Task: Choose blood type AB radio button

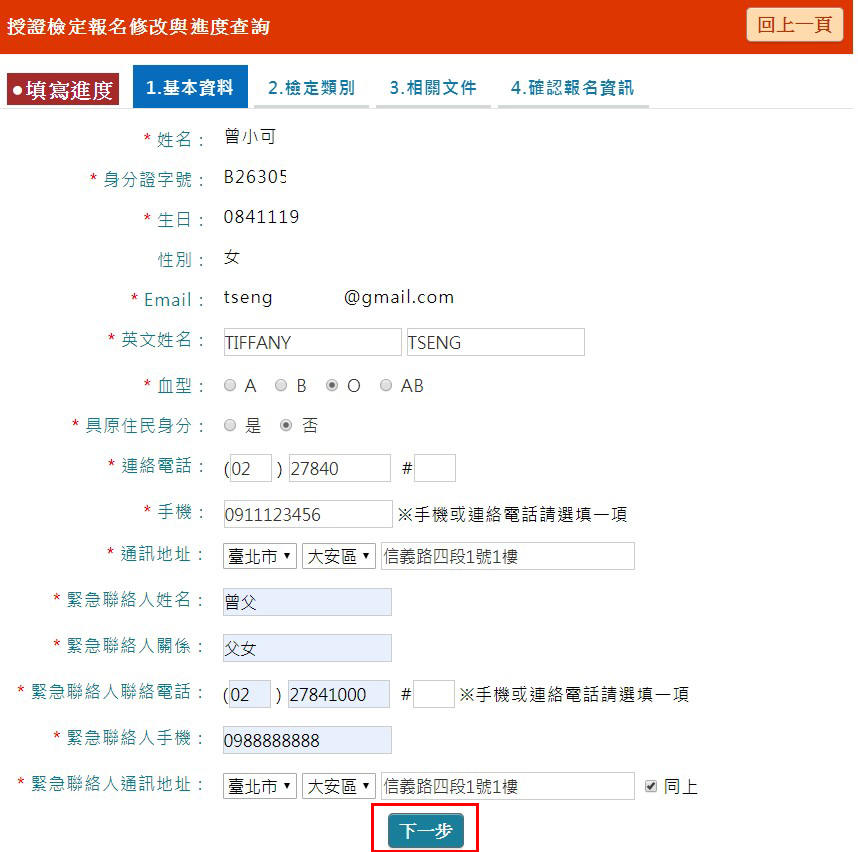Action: click(386, 385)
